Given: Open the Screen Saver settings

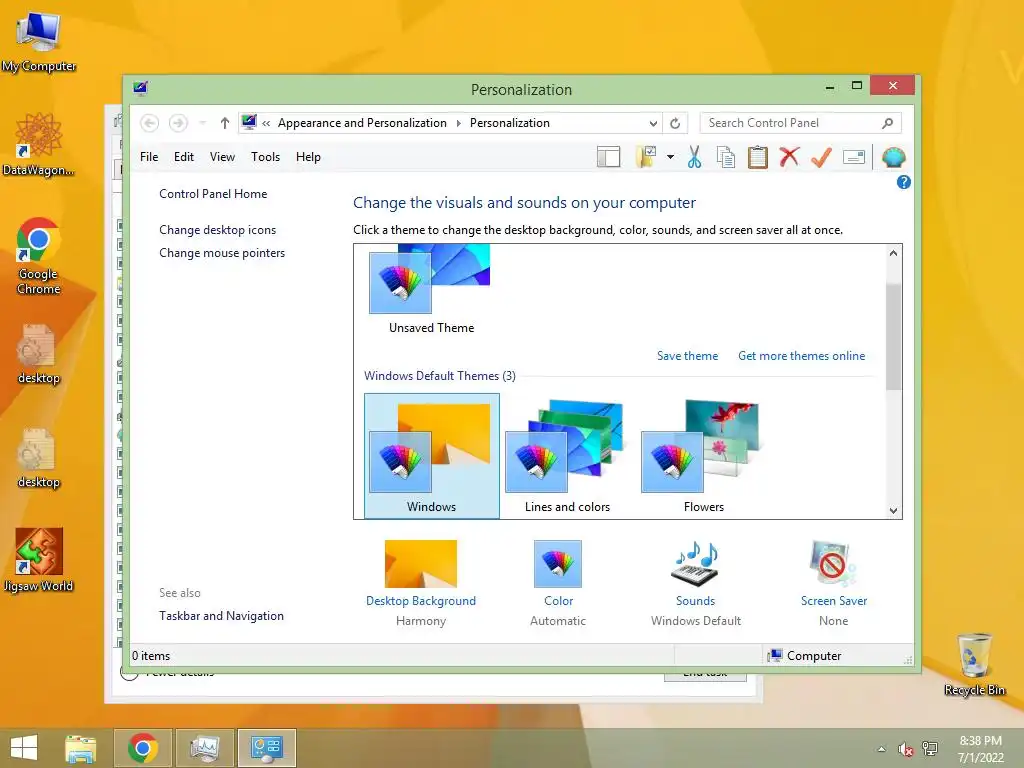Looking at the screenshot, I should tap(833, 583).
